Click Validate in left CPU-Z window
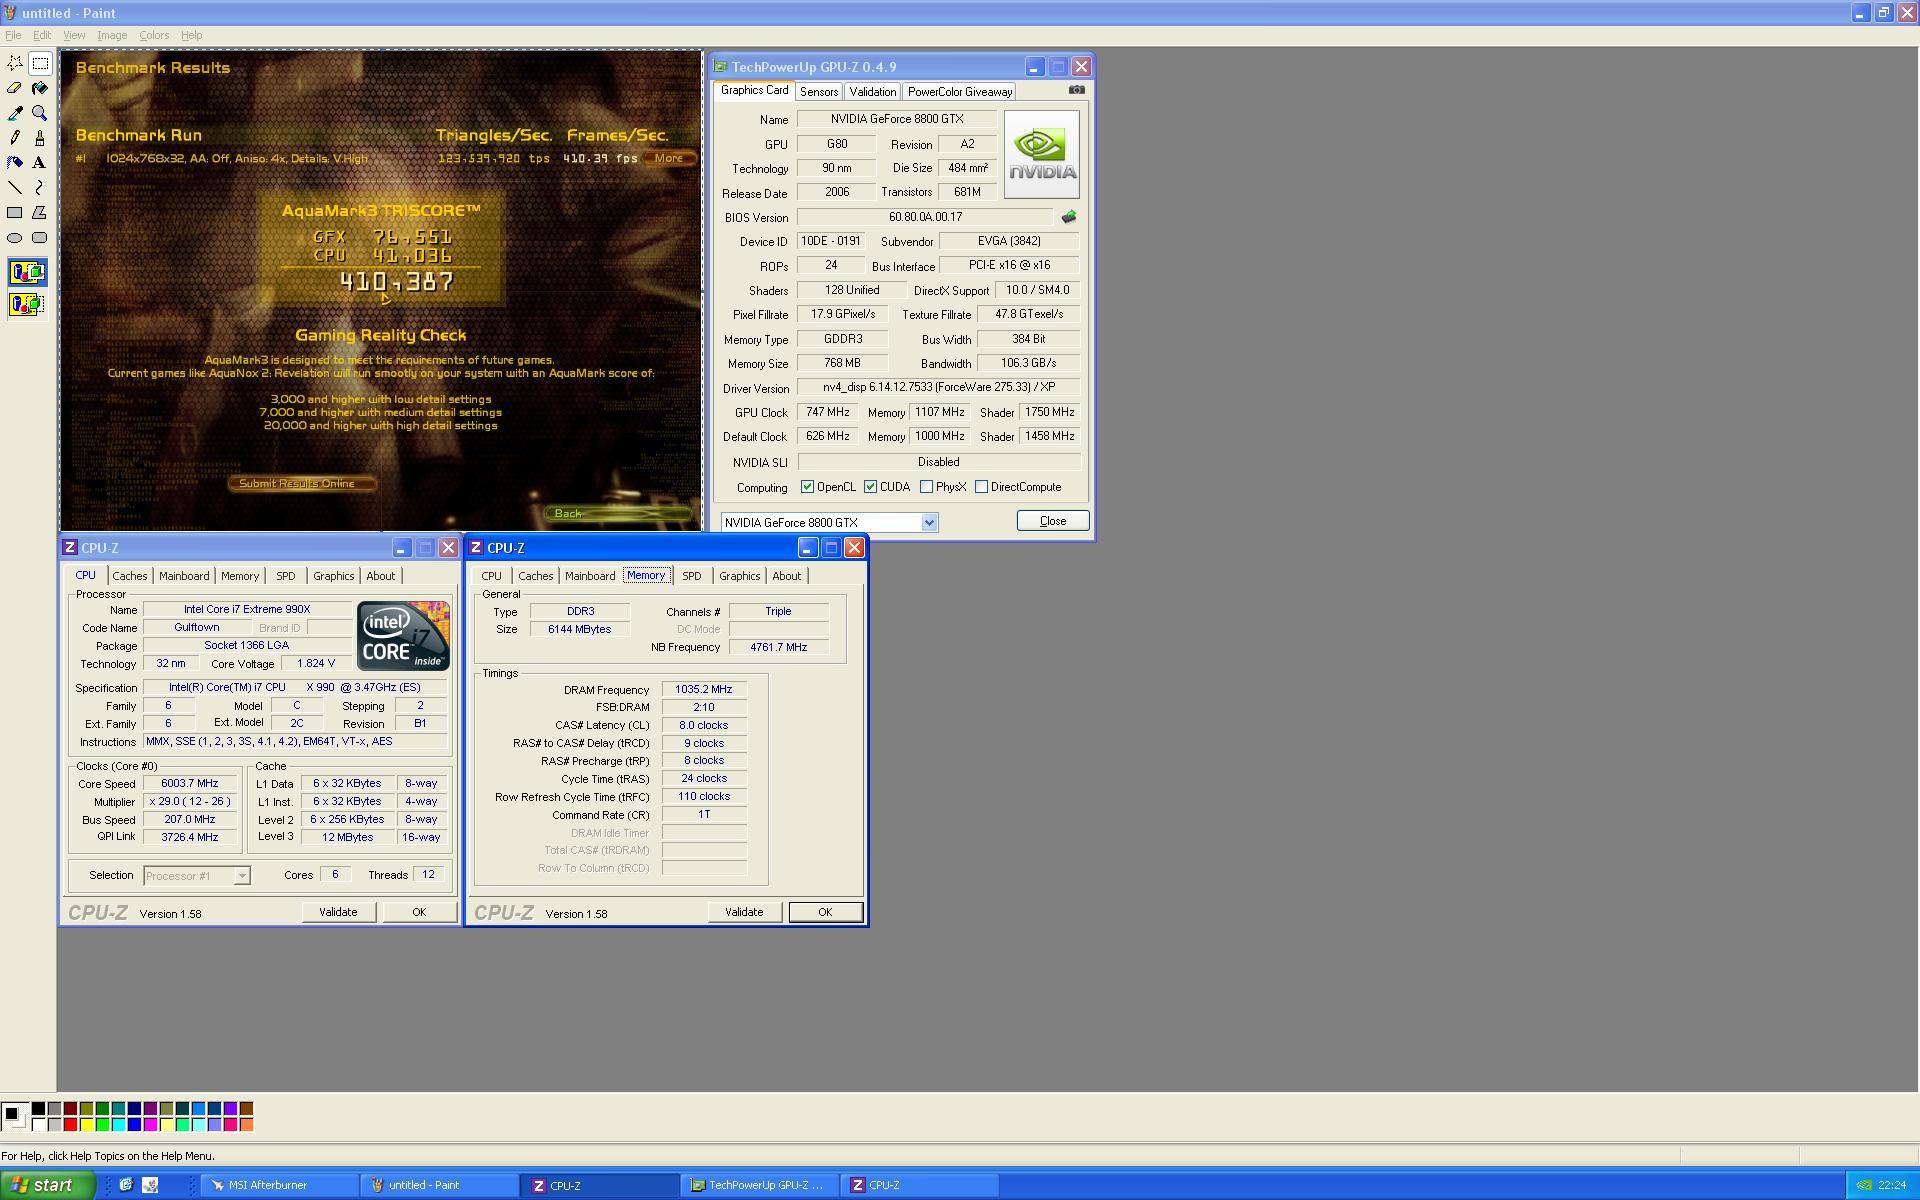This screenshot has height=1200, width=1920. [x=338, y=912]
